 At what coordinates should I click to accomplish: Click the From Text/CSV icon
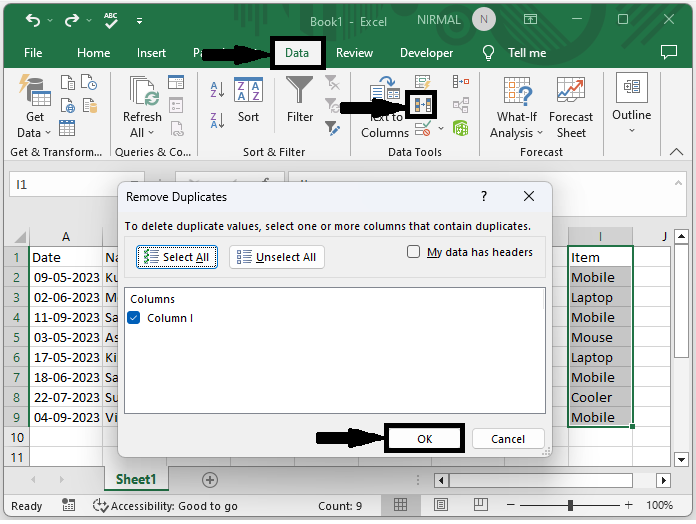tap(67, 83)
